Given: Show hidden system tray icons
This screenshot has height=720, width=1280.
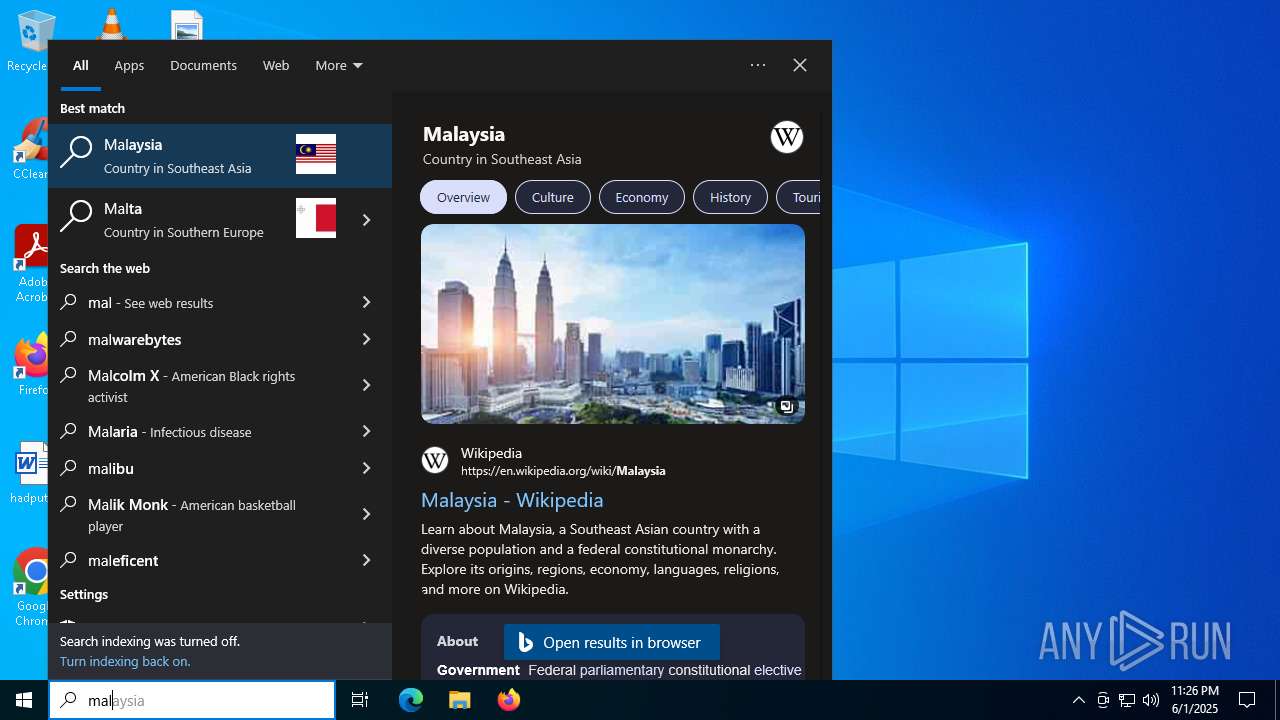Looking at the screenshot, I should point(1078,700).
